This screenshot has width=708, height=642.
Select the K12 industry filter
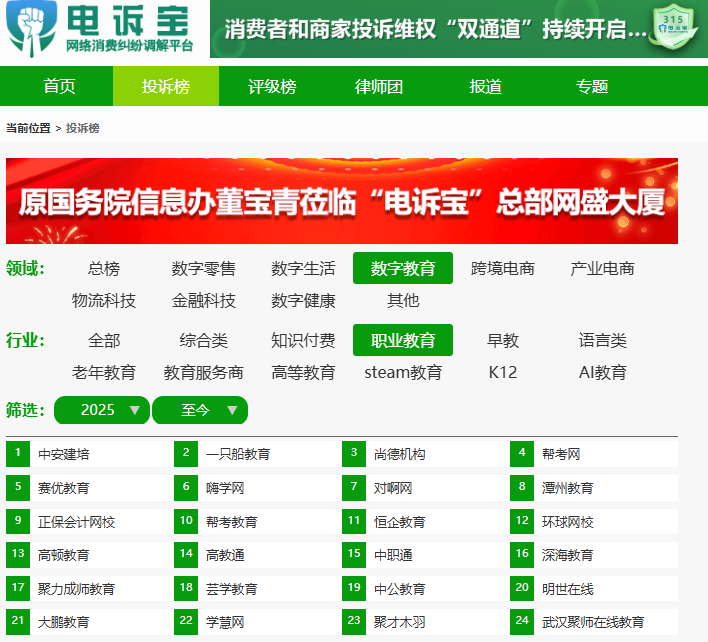point(502,372)
